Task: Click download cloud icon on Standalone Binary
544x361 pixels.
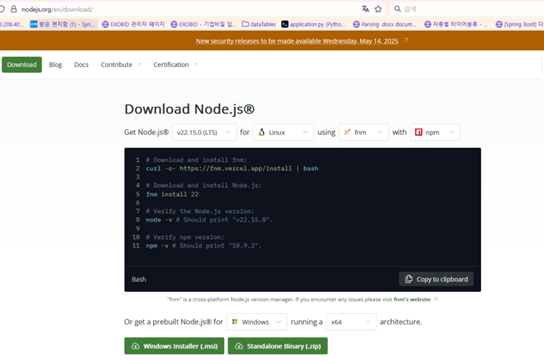Action: click(239, 346)
